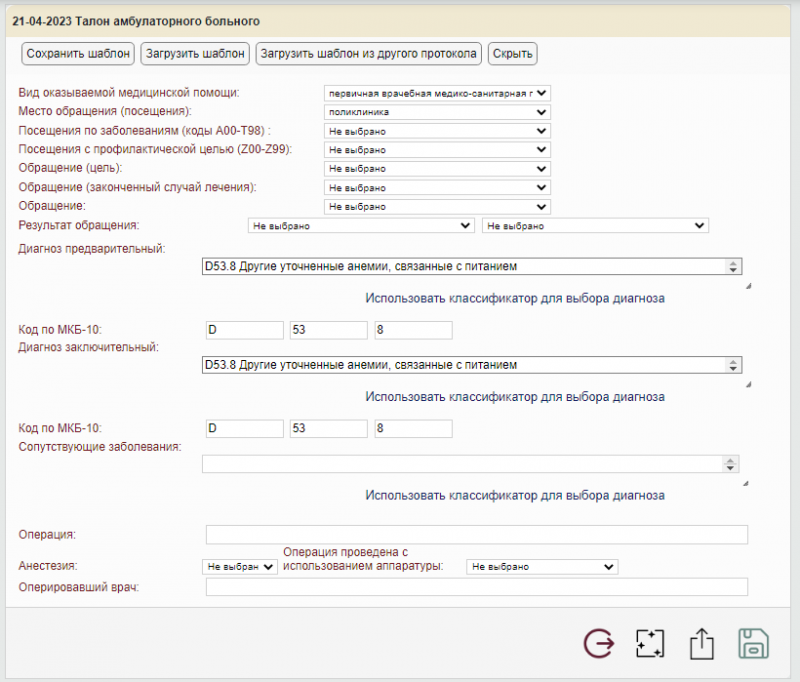Click the 'Оперировавший врач' input field
The height and width of the screenshot is (682, 800).
click(x=476, y=587)
